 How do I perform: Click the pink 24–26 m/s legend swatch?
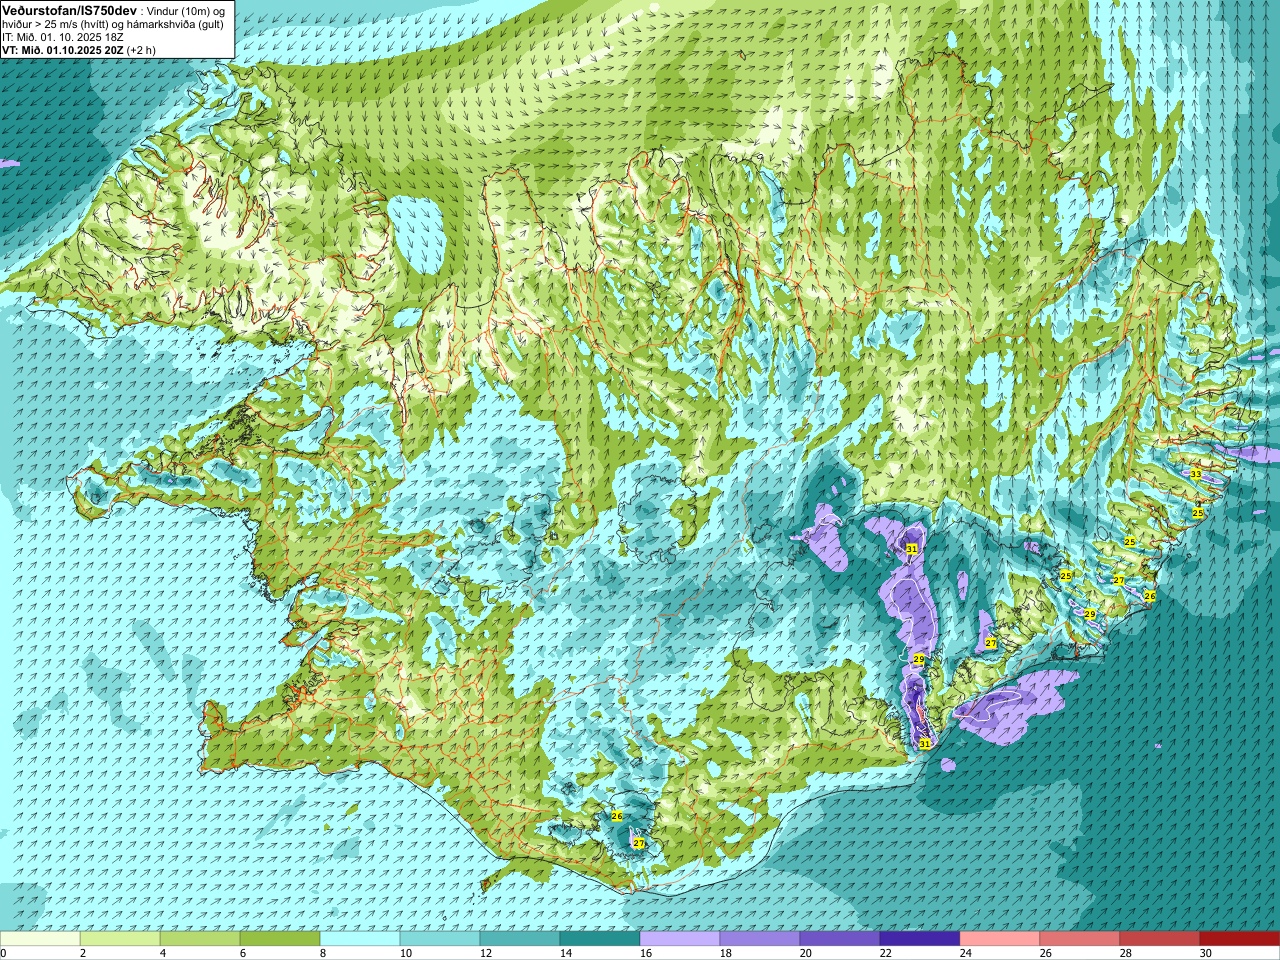pyautogui.click(x=1000, y=939)
